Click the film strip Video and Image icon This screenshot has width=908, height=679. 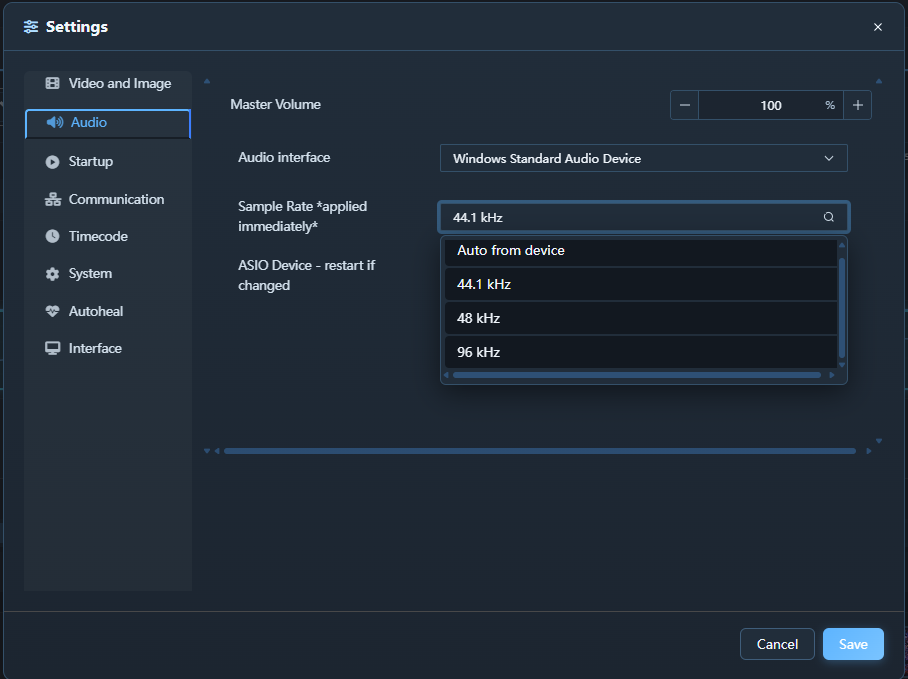coord(53,83)
